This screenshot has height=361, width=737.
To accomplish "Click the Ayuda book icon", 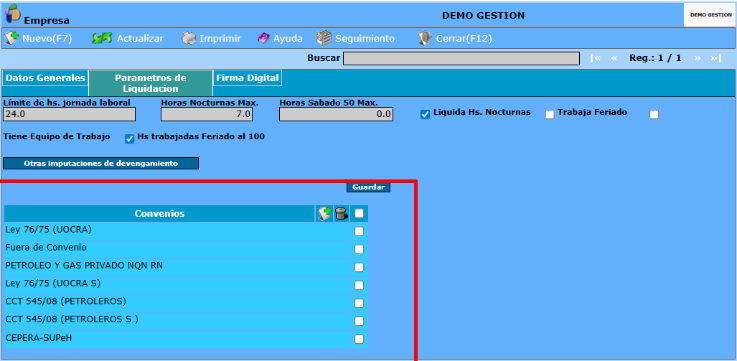I will (x=264, y=39).
